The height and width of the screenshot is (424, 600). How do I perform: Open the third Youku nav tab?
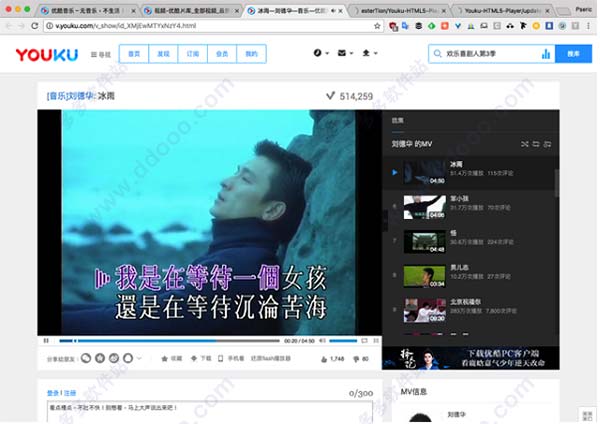pyautogui.click(x=193, y=54)
